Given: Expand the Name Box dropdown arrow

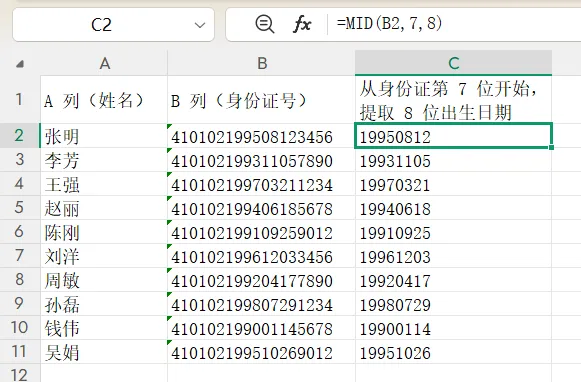Looking at the screenshot, I should [x=200, y=25].
